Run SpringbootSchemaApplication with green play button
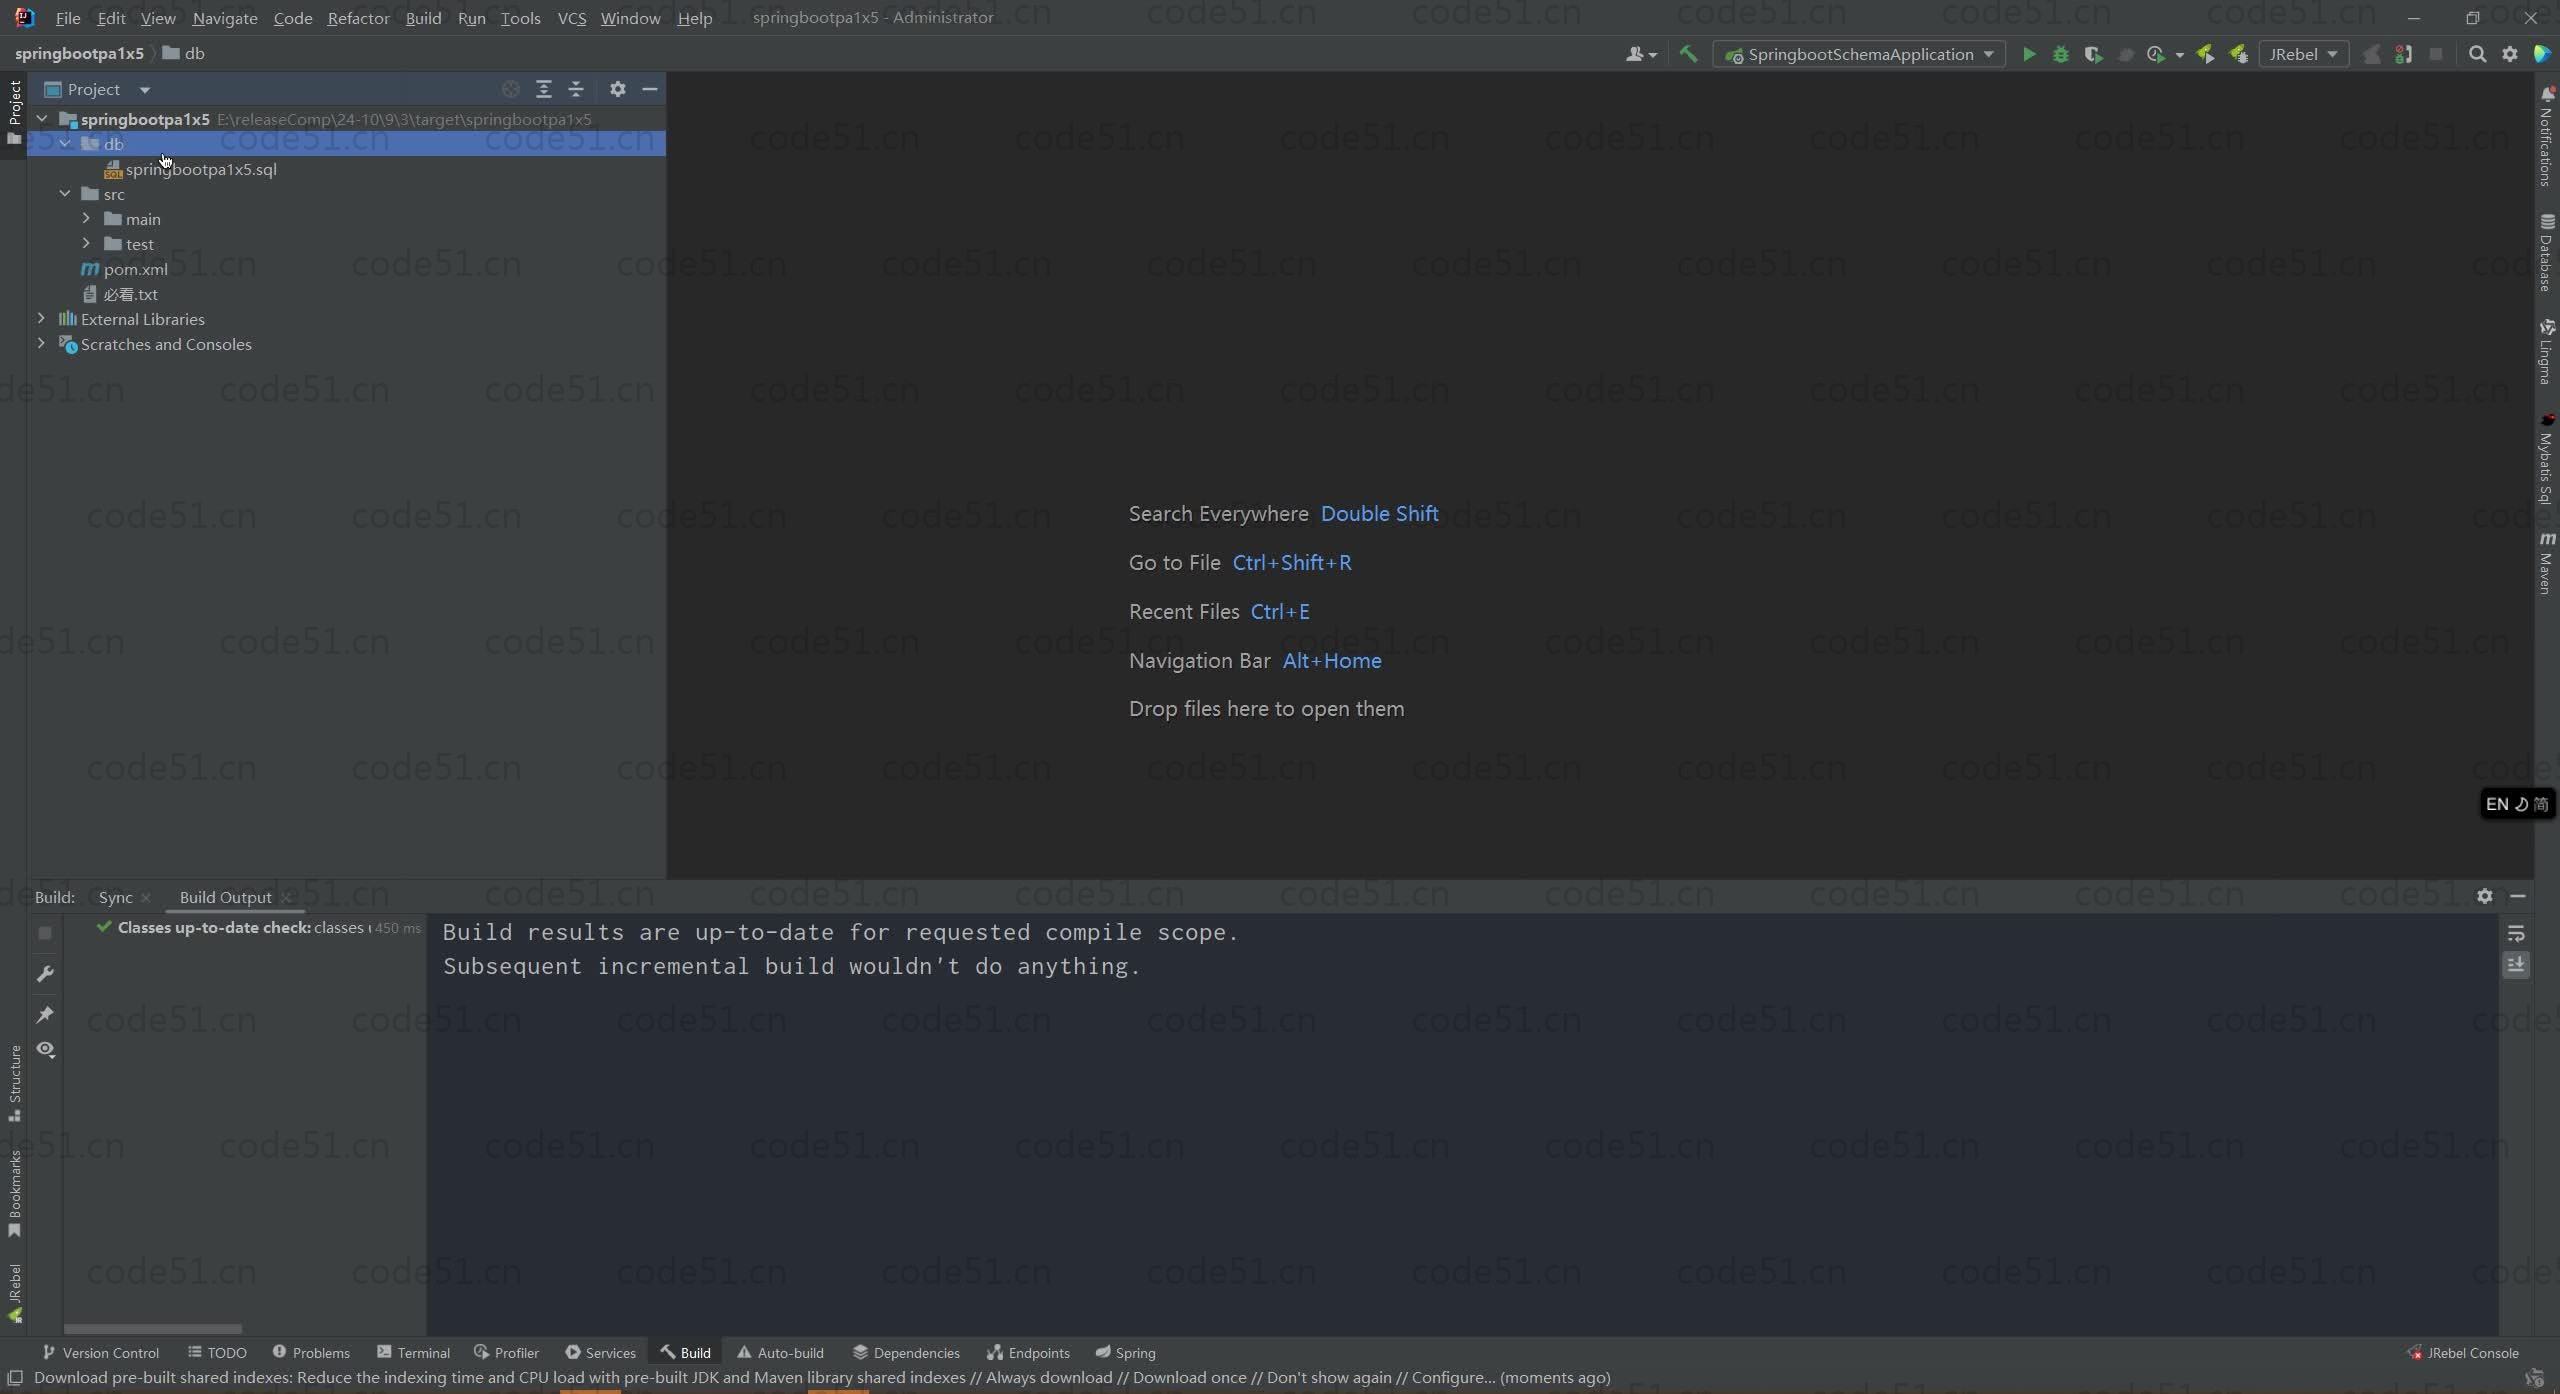 (x=2028, y=55)
